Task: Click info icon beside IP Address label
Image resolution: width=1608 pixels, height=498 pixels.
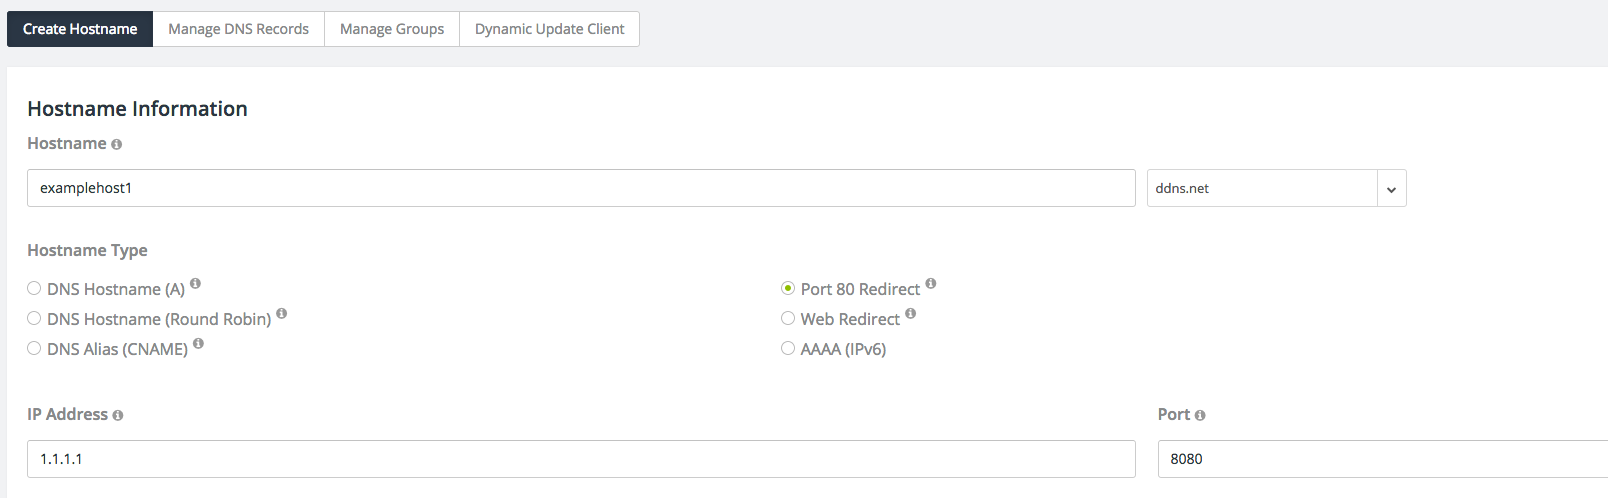Action: point(117,416)
